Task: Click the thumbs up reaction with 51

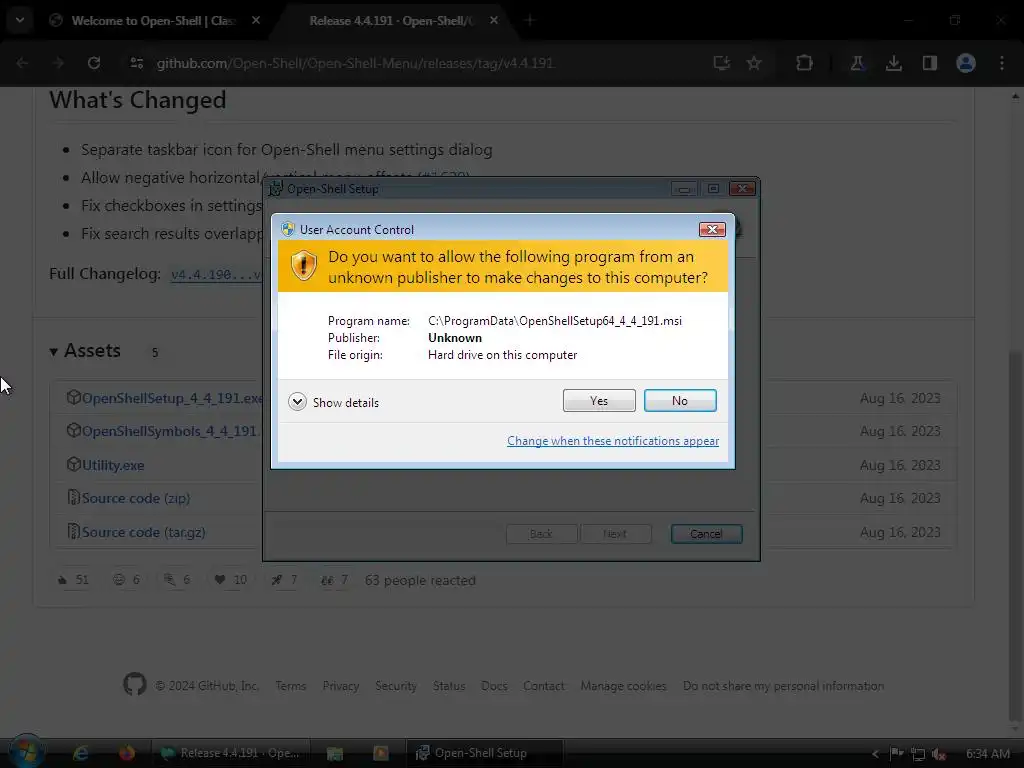Action: coord(73,580)
